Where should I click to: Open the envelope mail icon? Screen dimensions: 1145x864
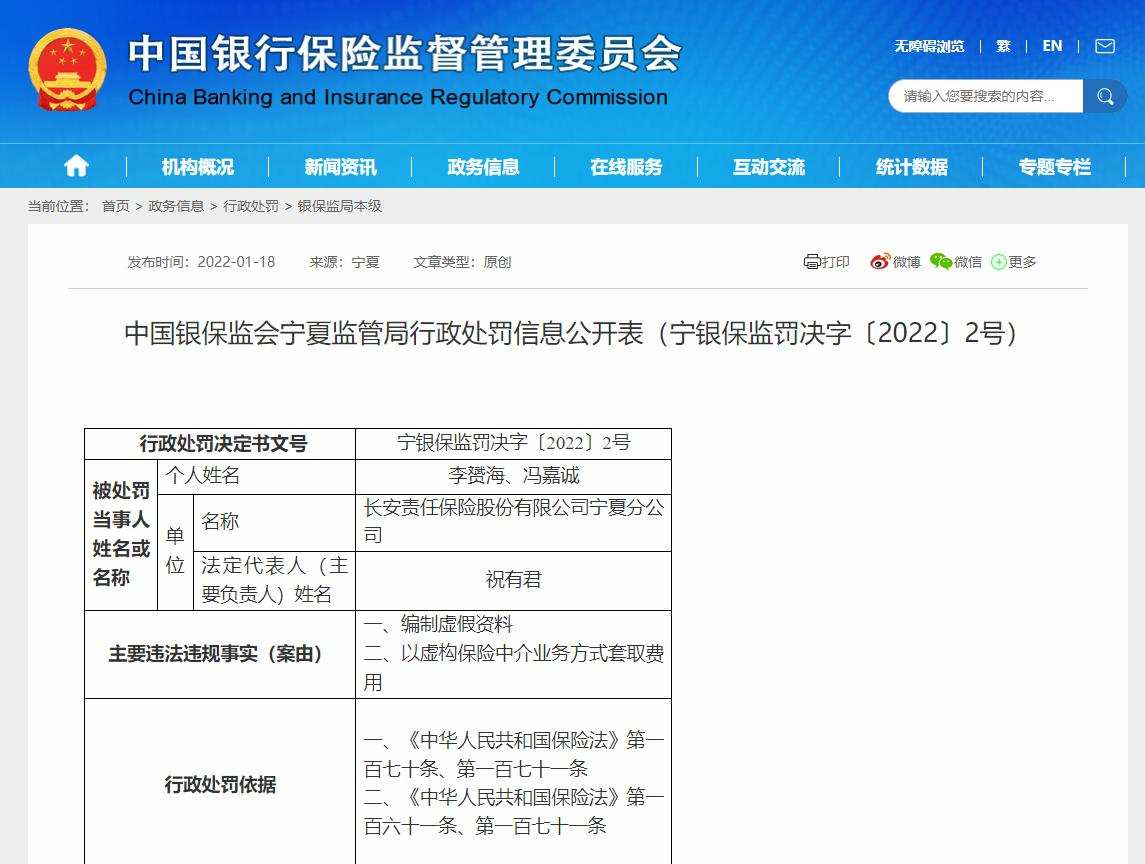1105,47
